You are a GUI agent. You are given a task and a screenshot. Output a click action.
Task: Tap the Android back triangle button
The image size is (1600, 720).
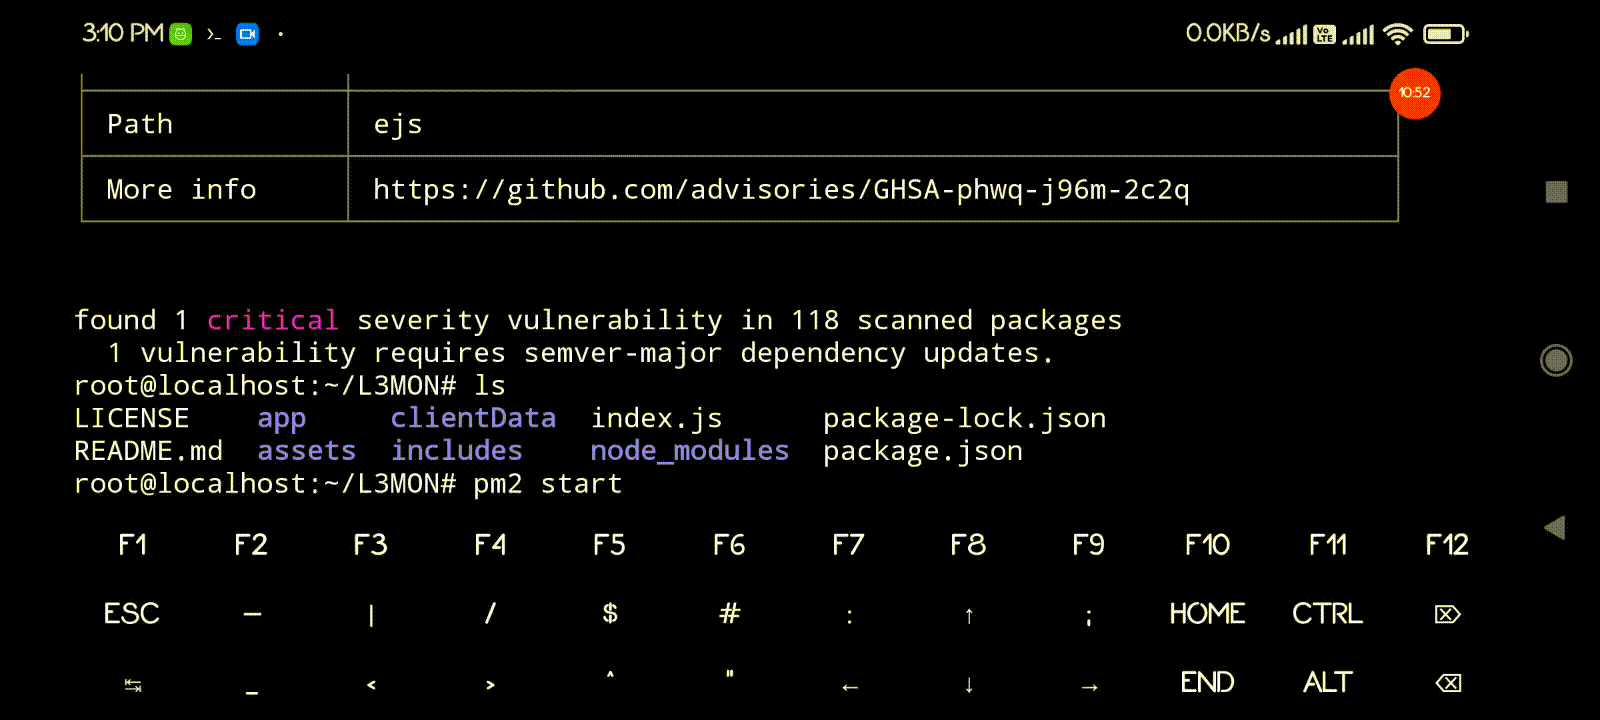[x=1555, y=528]
